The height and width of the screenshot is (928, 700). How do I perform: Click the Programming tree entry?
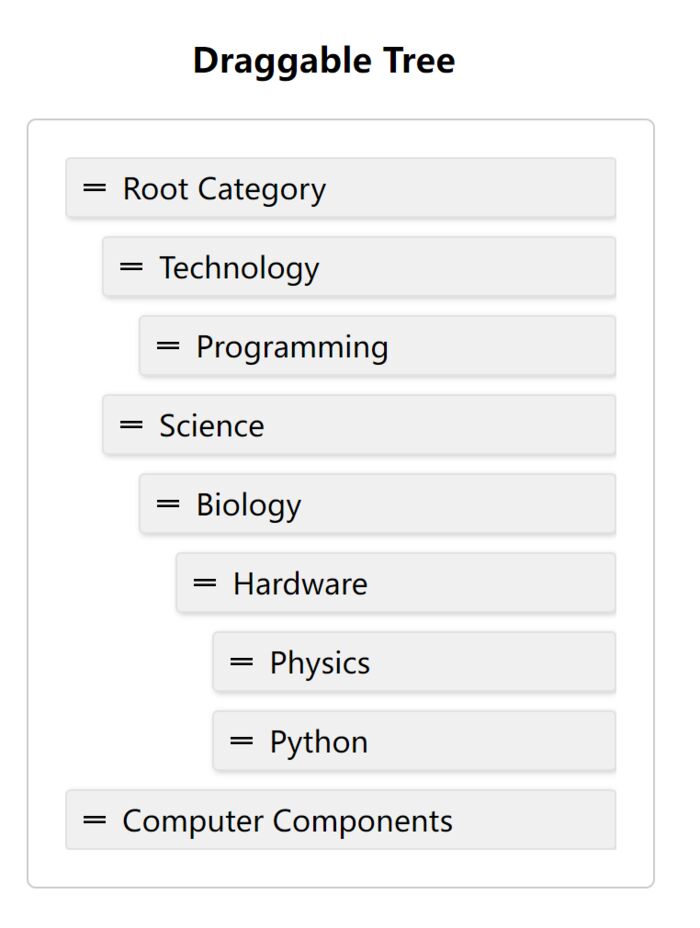coord(292,347)
